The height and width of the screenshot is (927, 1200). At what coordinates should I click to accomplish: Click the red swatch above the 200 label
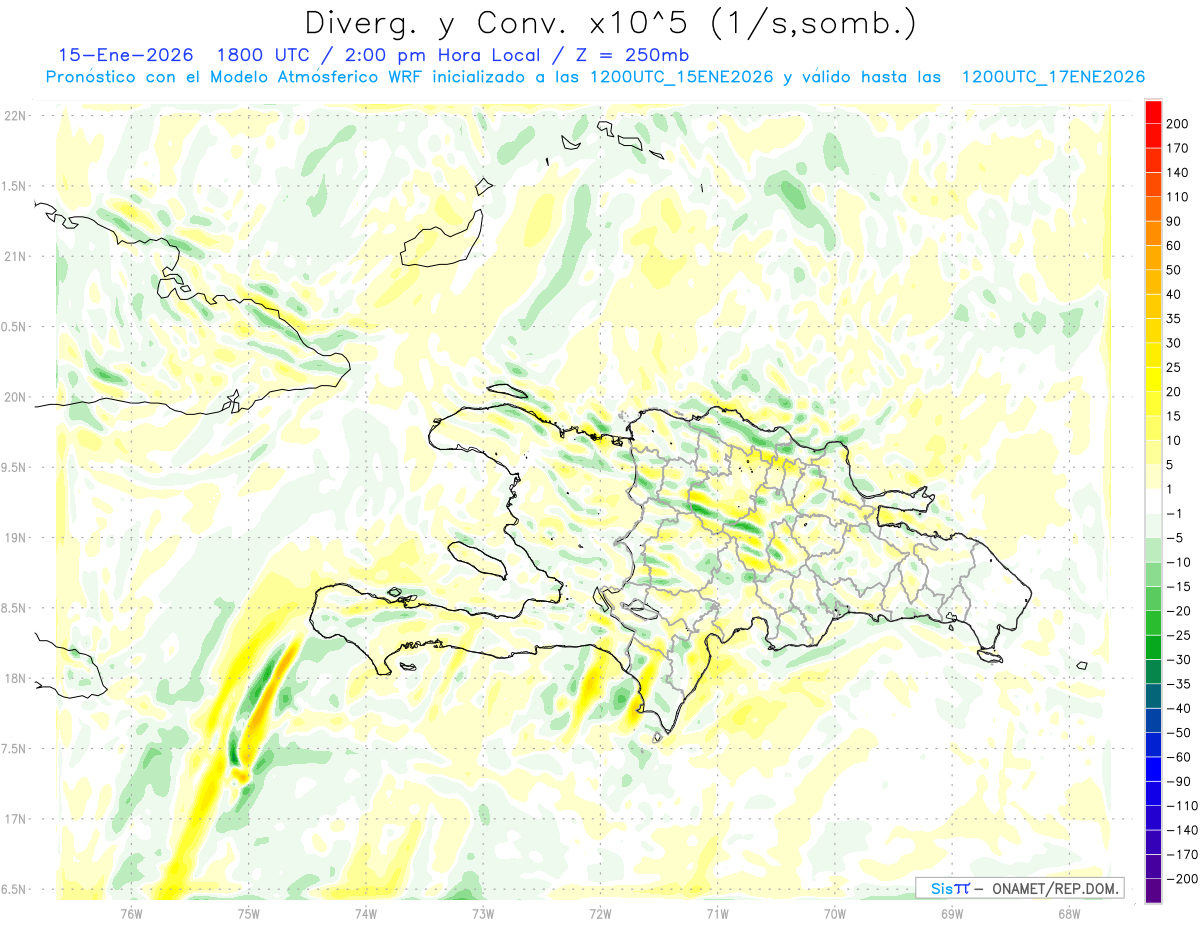[1153, 111]
